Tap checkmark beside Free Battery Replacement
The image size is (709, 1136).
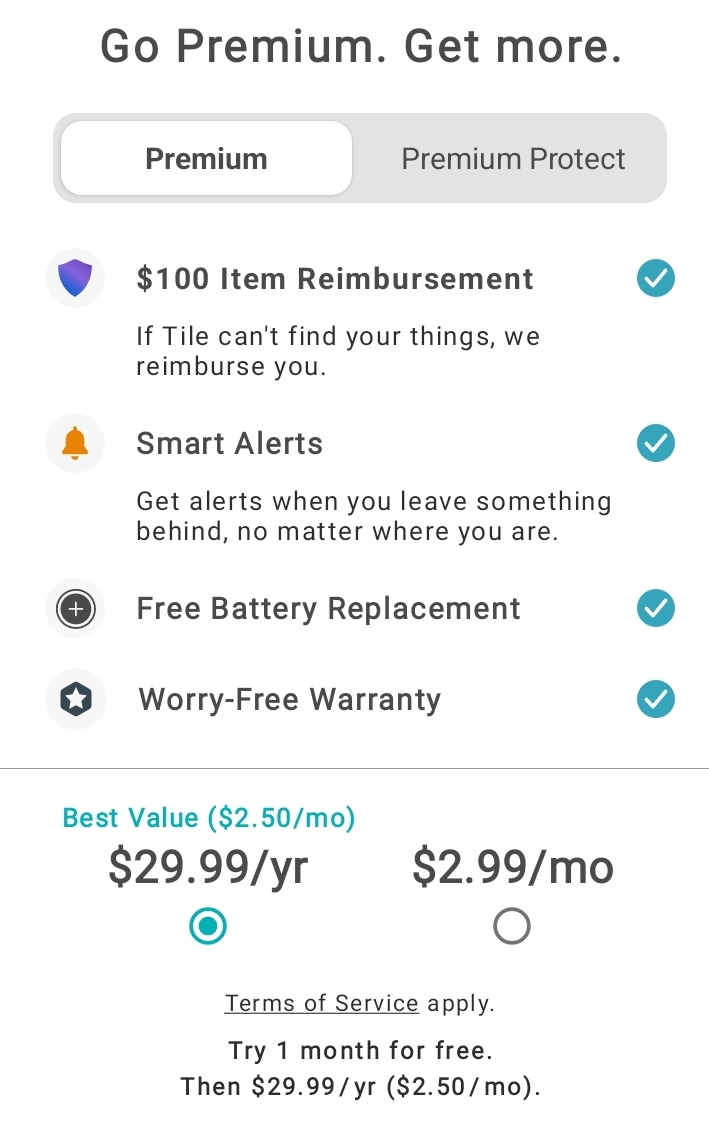point(656,608)
